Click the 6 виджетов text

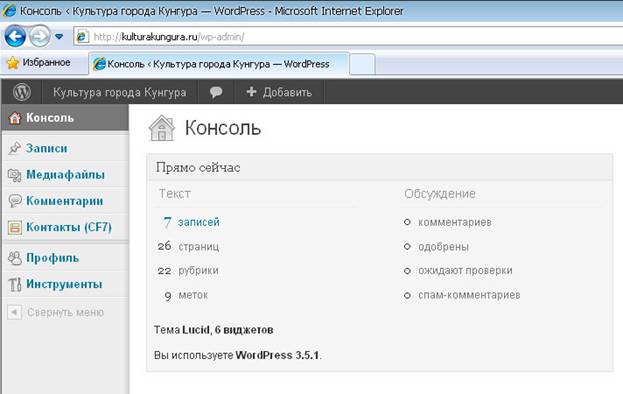point(244,330)
